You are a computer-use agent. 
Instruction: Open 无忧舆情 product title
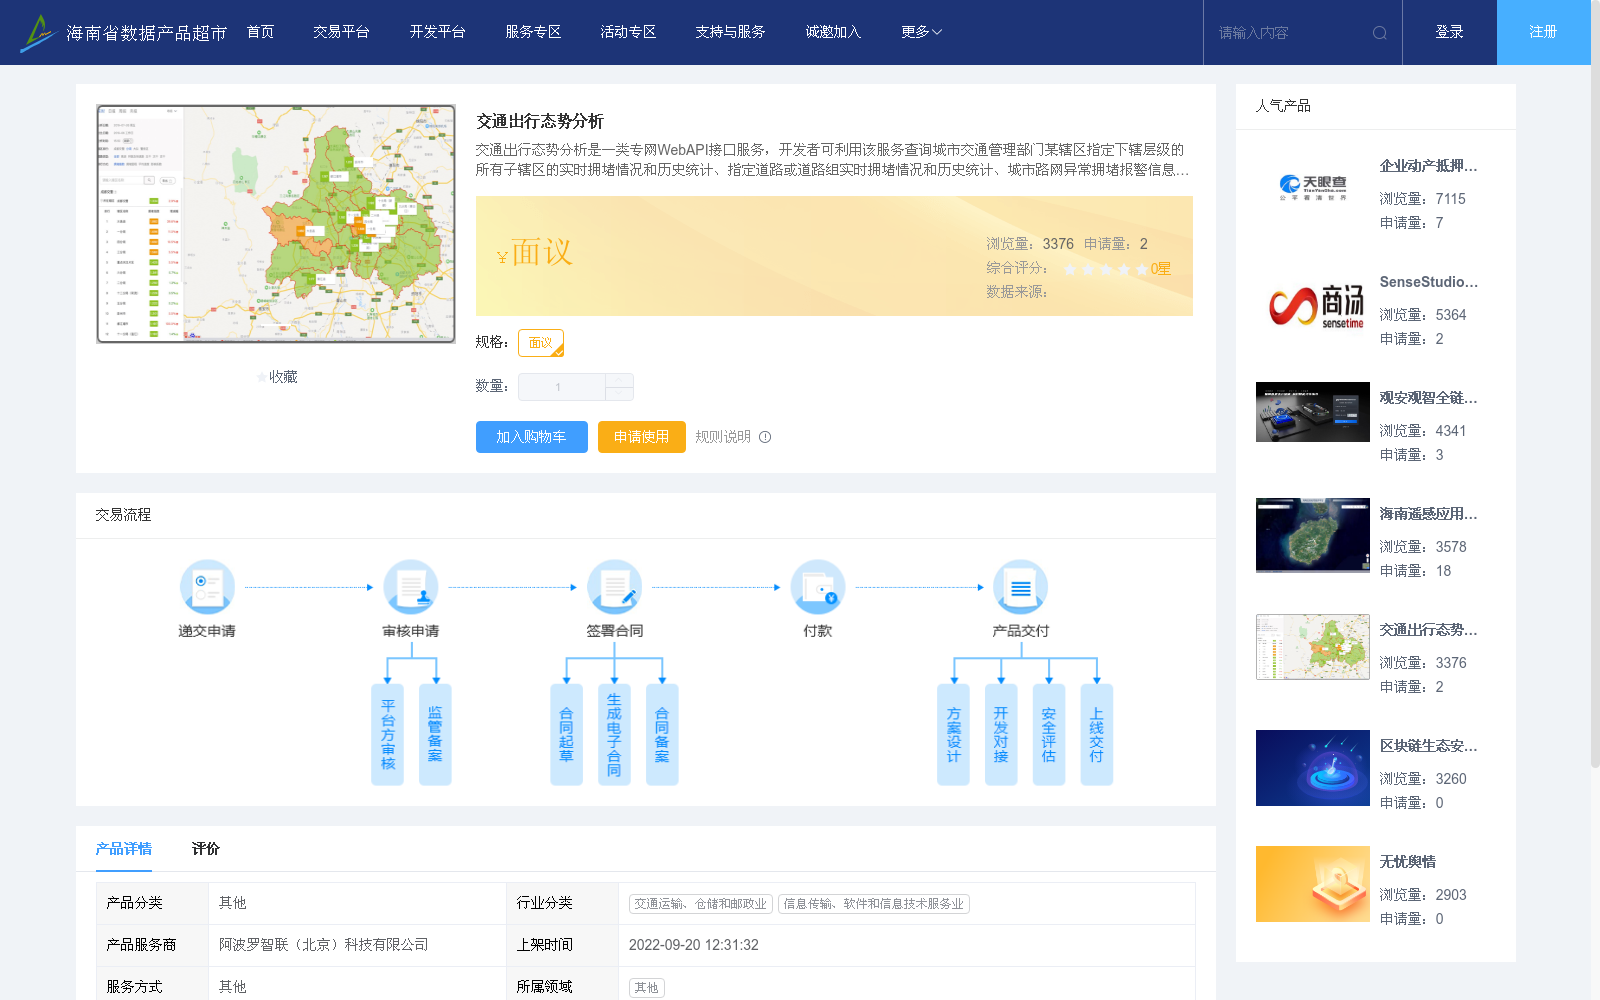pos(1407,862)
